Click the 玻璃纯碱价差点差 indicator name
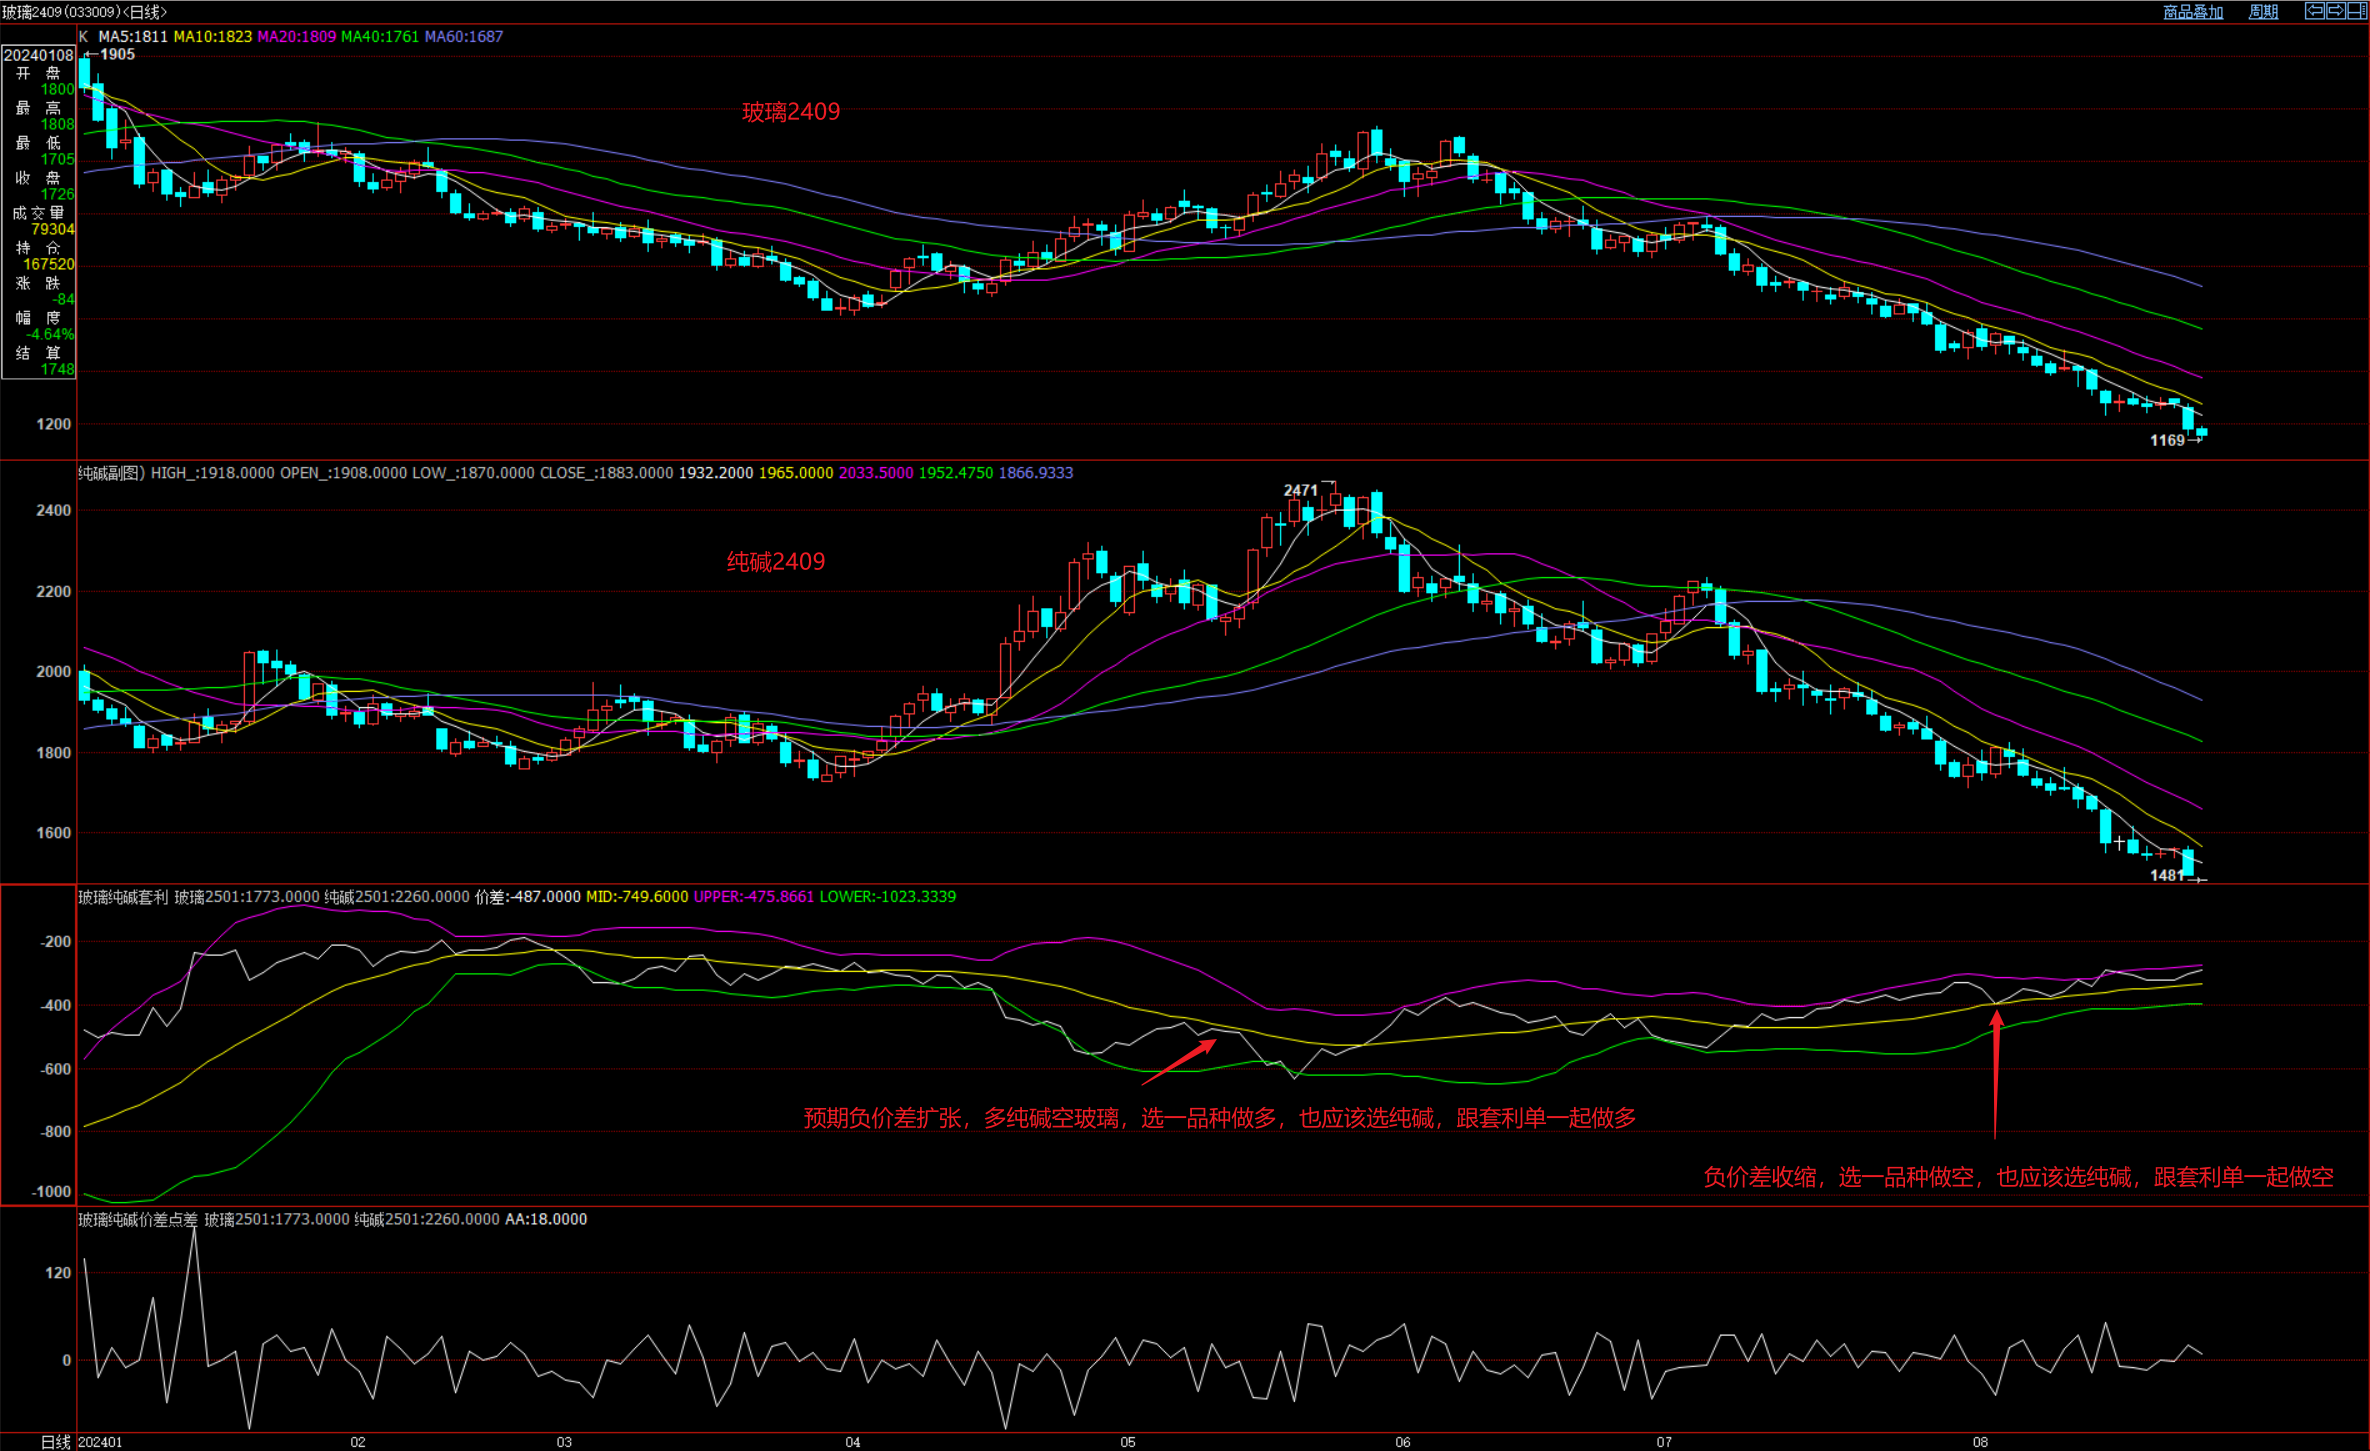The width and height of the screenshot is (2370, 1451). (x=138, y=1220)
